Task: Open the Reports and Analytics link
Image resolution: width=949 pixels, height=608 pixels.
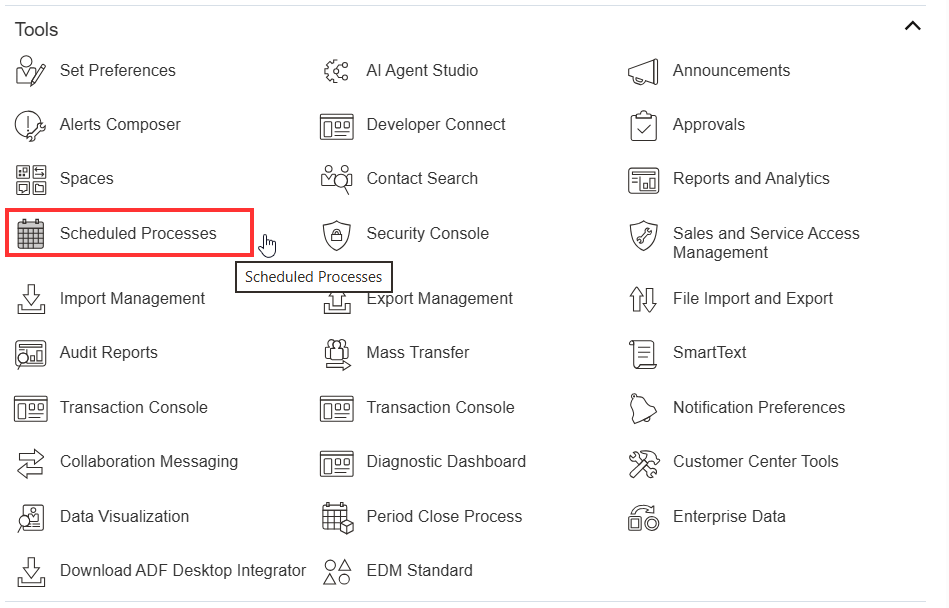Action: [750, 179]
